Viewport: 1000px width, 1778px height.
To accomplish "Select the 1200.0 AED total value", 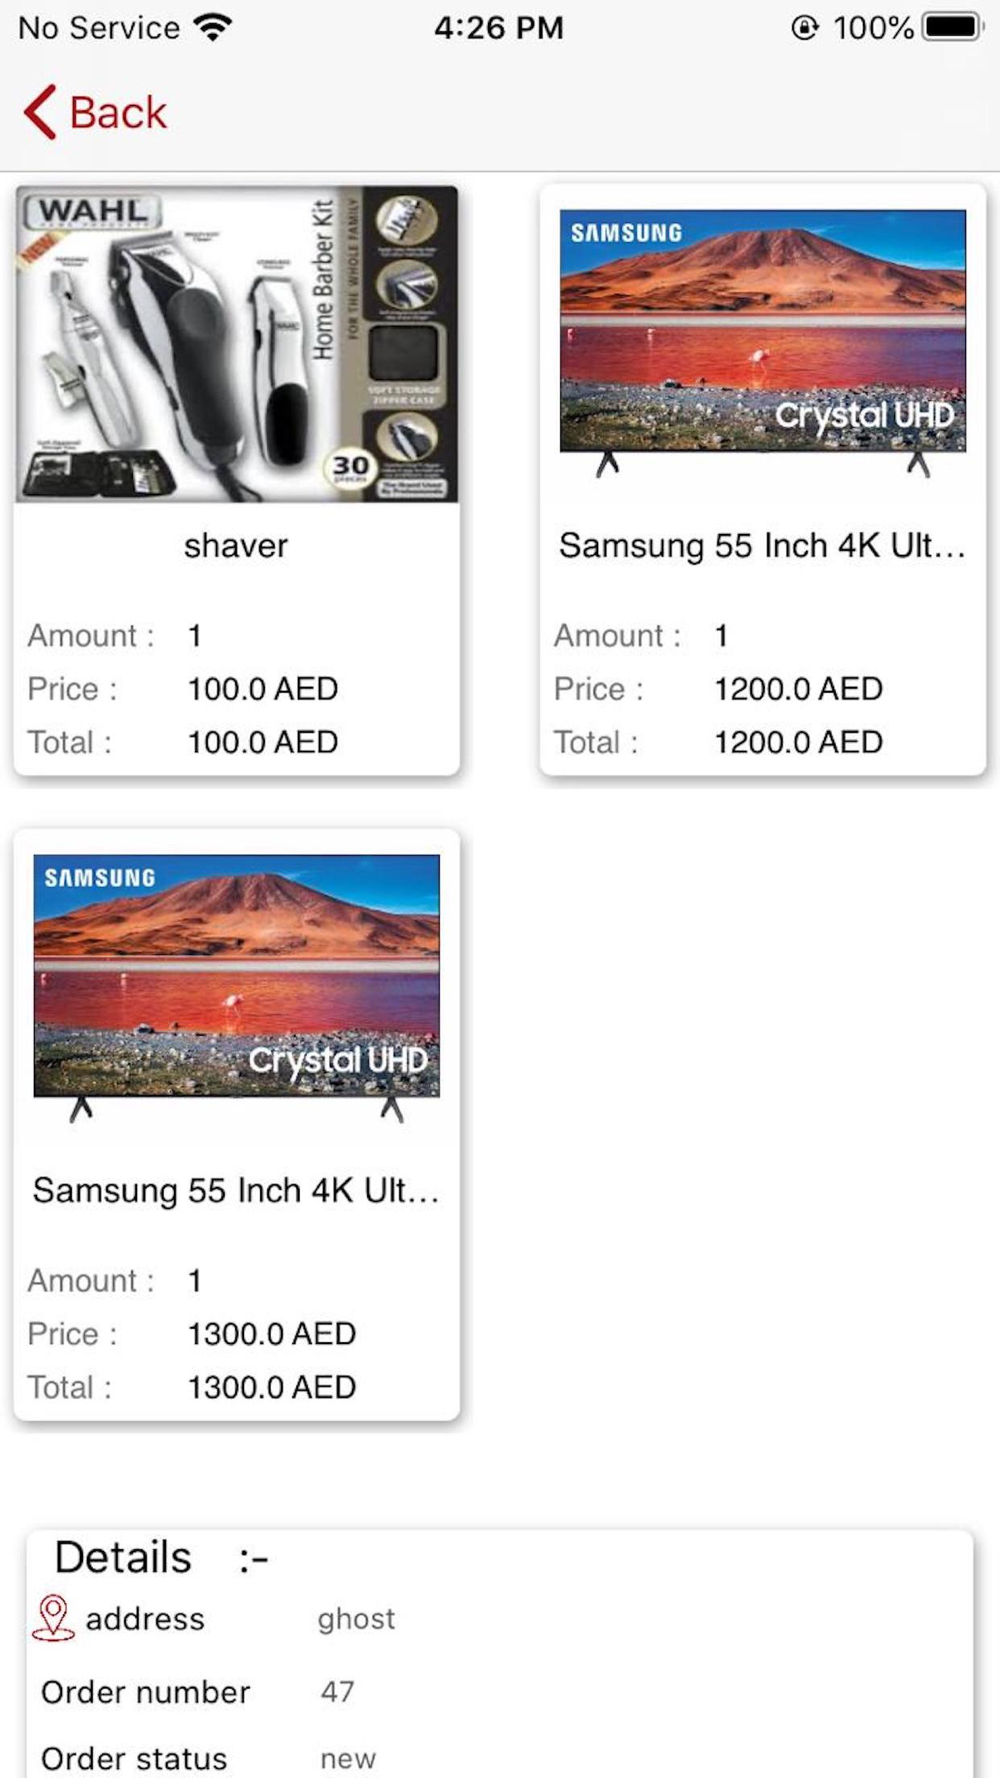I will (x=798, y=742).
